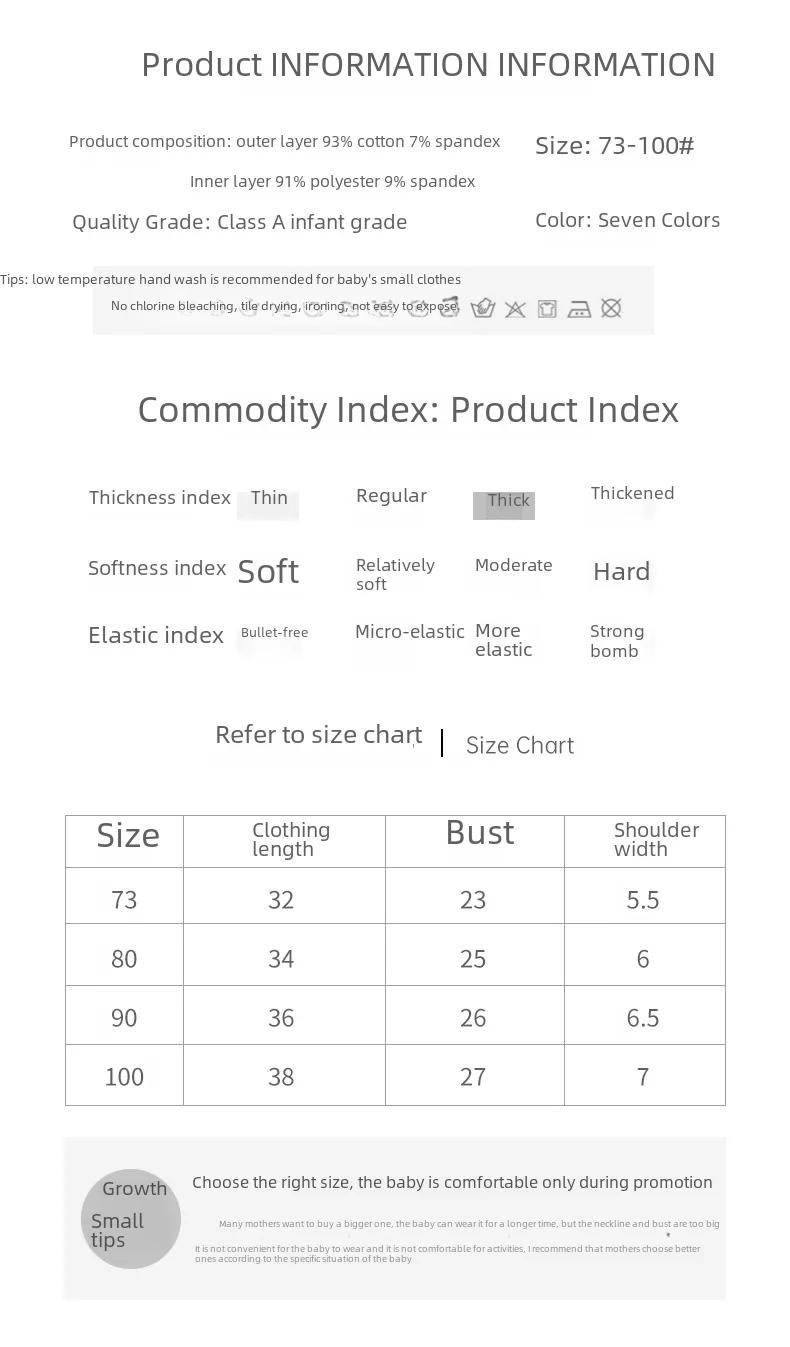Click the ironing care symbol
Viewport: 790px width, 1347px height.
click(579, 309)
